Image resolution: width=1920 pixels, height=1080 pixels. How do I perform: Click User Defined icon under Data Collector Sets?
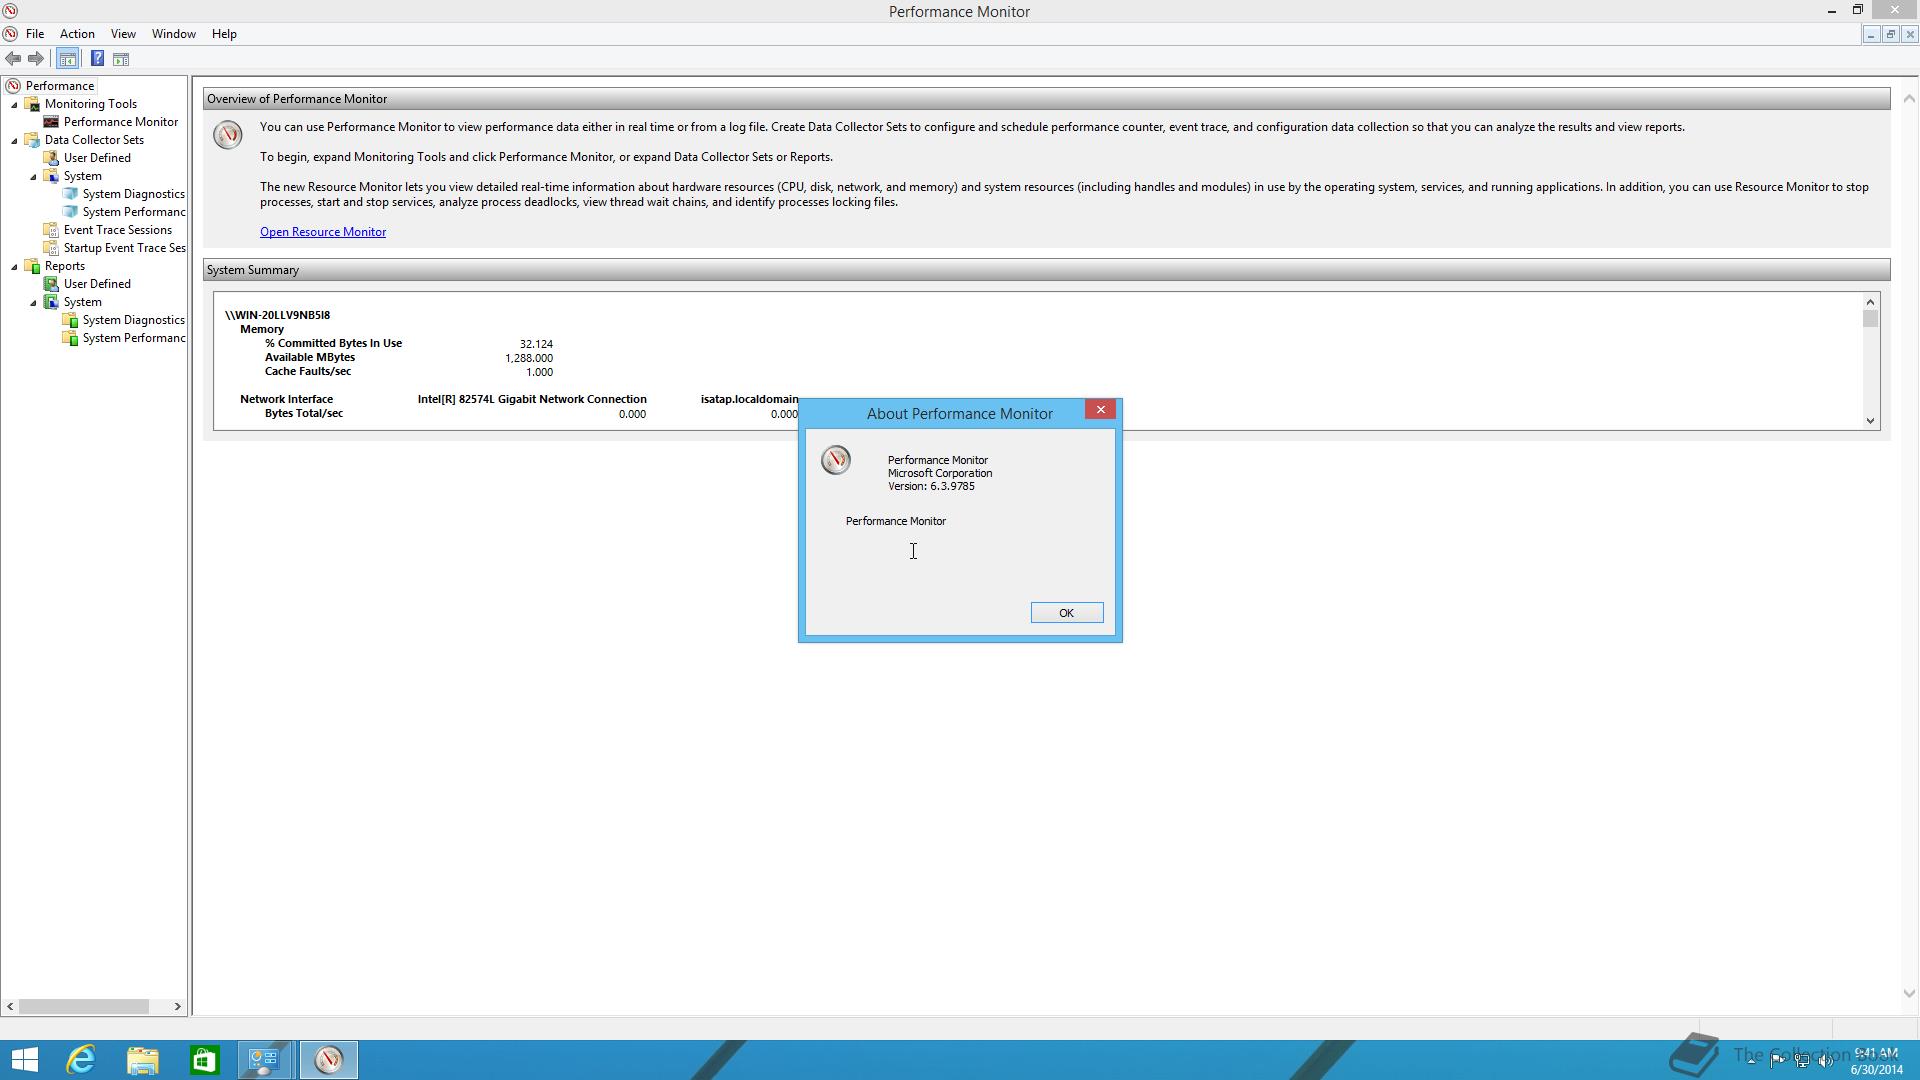pyautogui.click(x=51, y=158)
